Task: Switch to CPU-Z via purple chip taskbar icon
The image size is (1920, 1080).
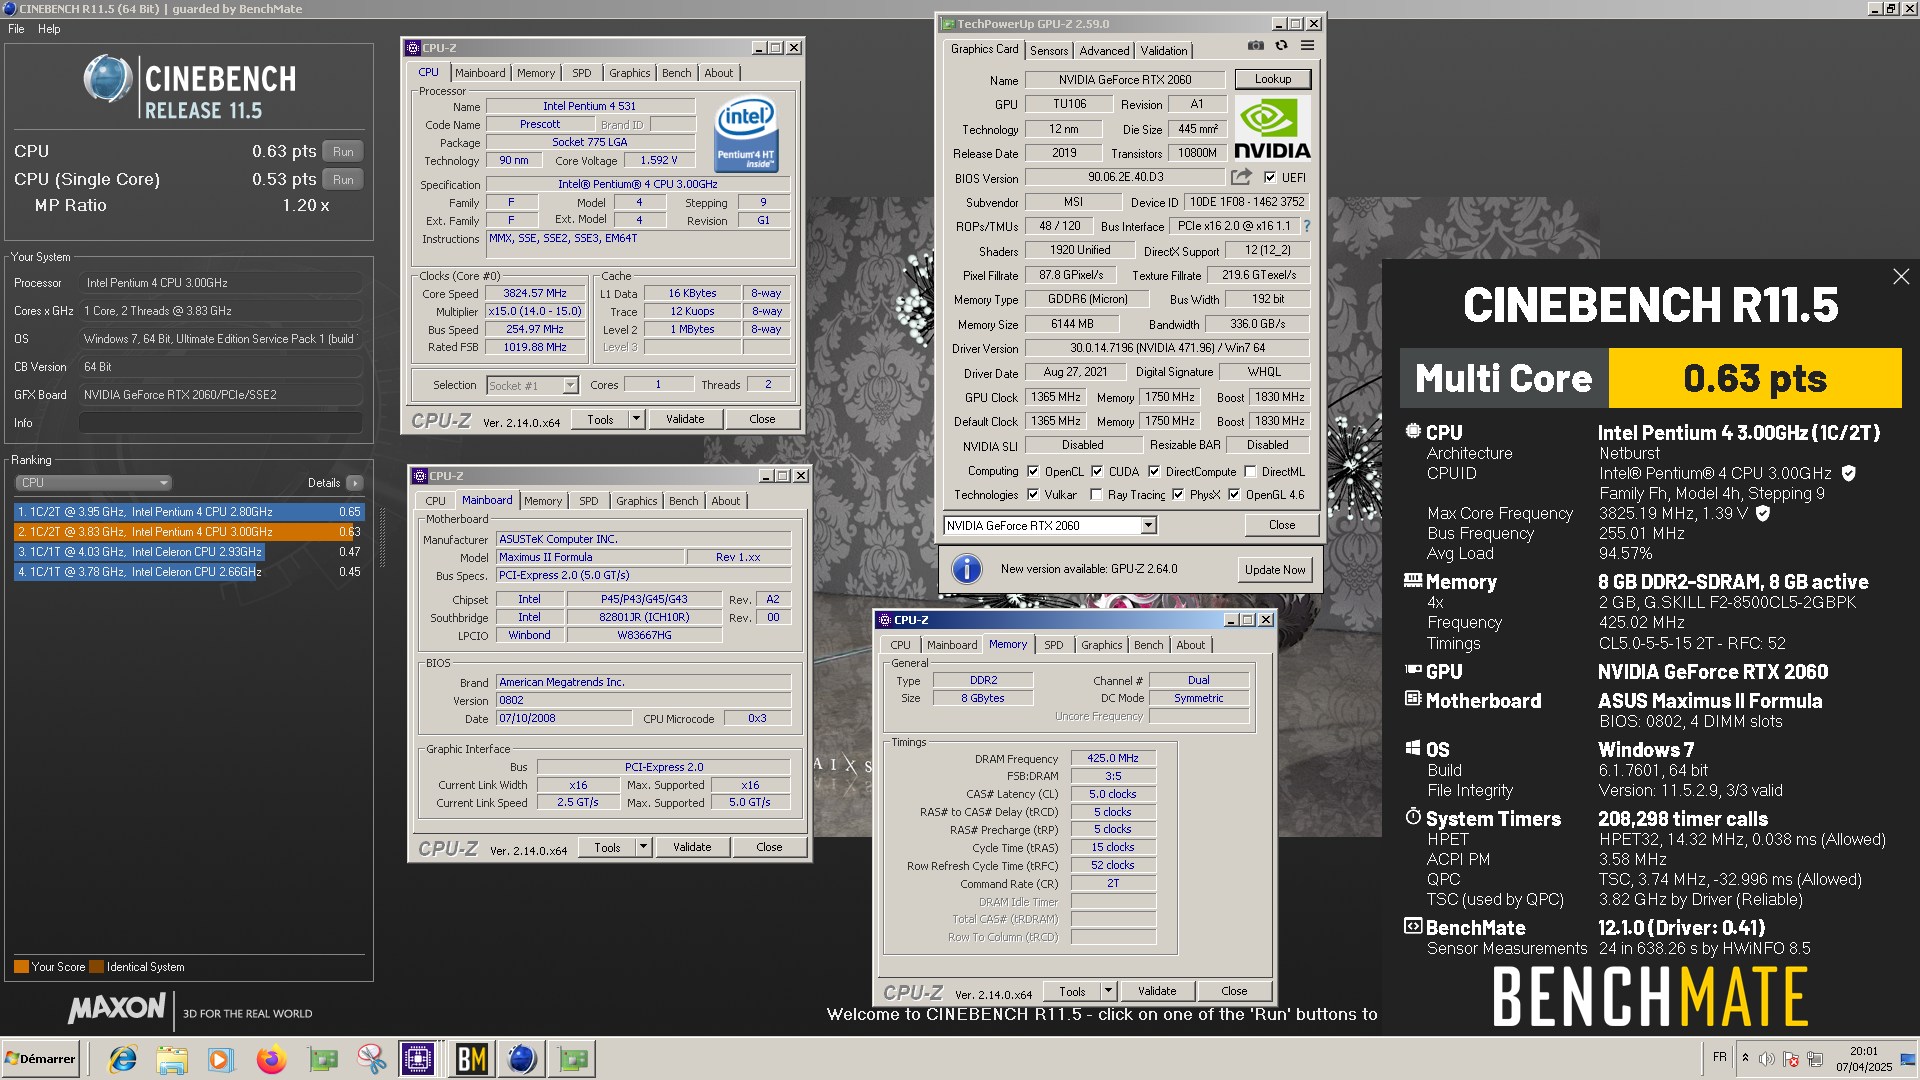Action: click(x=418, y=1059)
